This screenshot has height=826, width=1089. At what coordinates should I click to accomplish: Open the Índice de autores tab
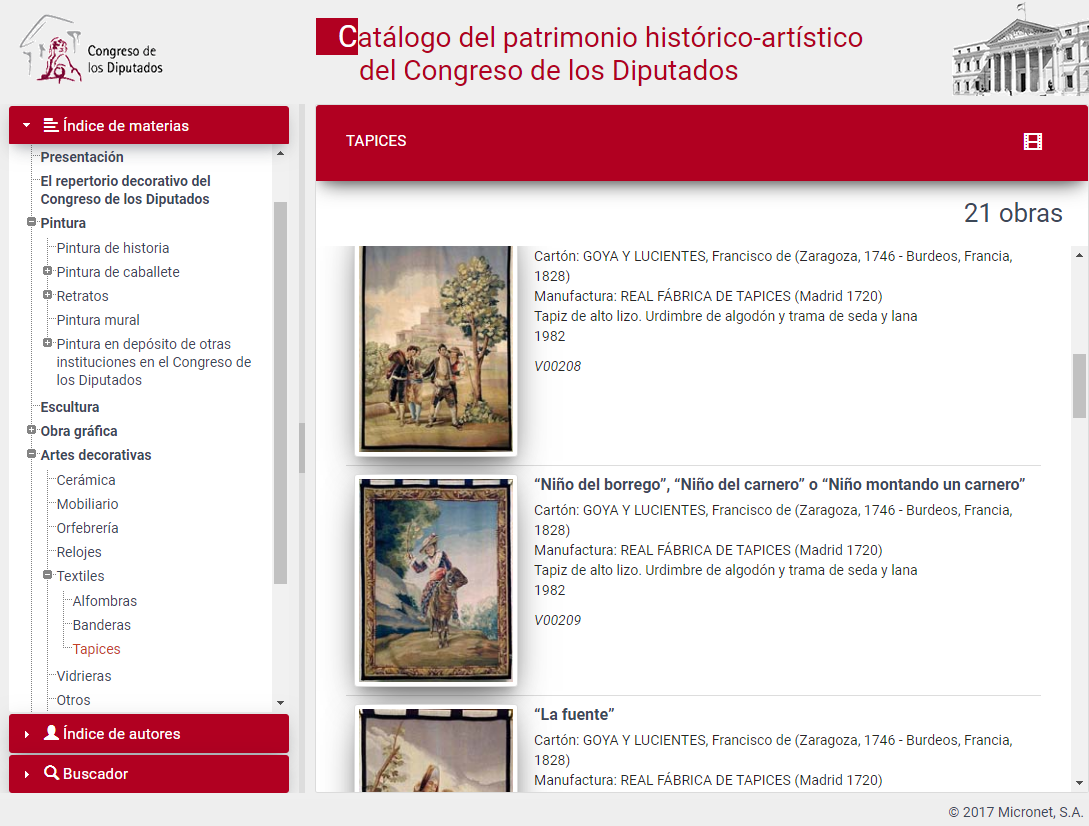[149, 734]
